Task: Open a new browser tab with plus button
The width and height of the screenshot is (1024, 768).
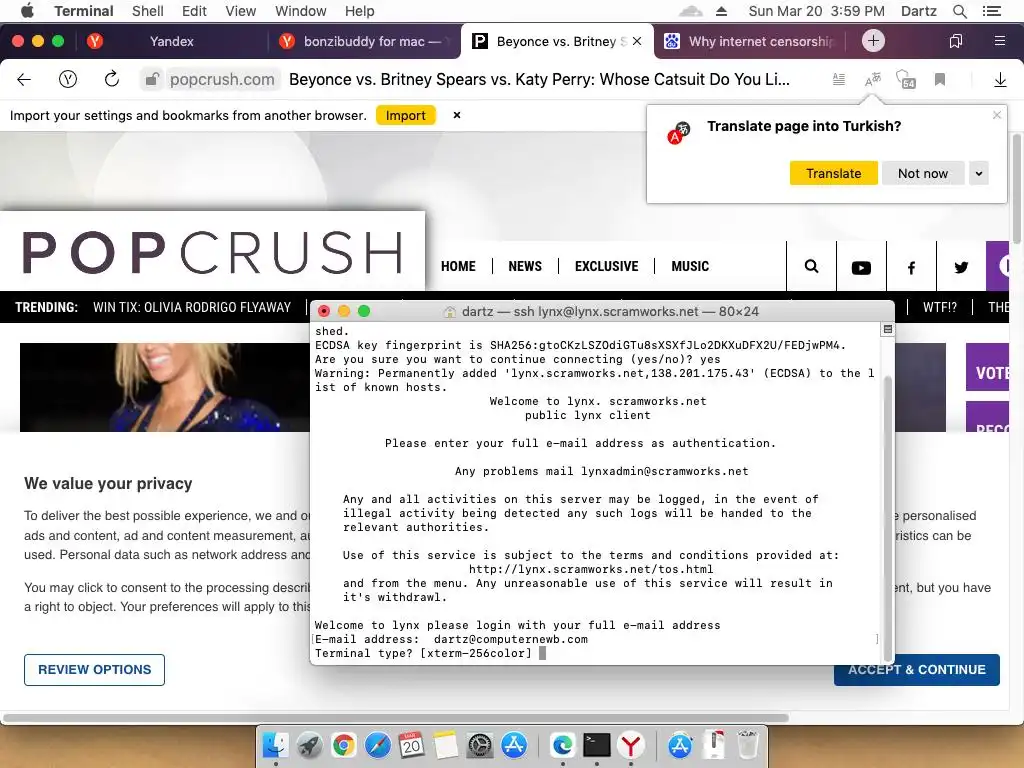Action: [x=873, y=41]
